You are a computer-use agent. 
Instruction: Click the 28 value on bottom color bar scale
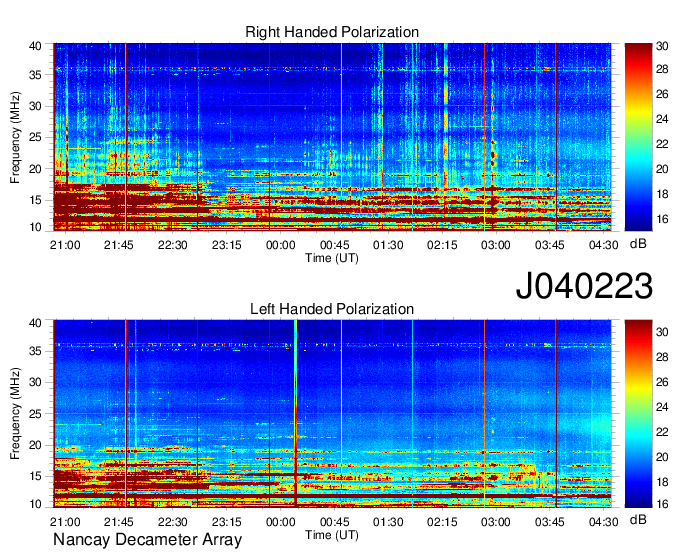pos(662,357)
